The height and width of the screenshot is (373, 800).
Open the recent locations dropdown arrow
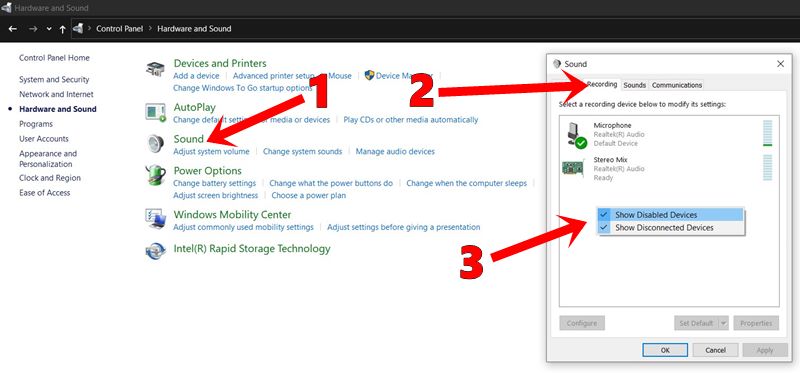pyautogui.click(x=49, y=29)
